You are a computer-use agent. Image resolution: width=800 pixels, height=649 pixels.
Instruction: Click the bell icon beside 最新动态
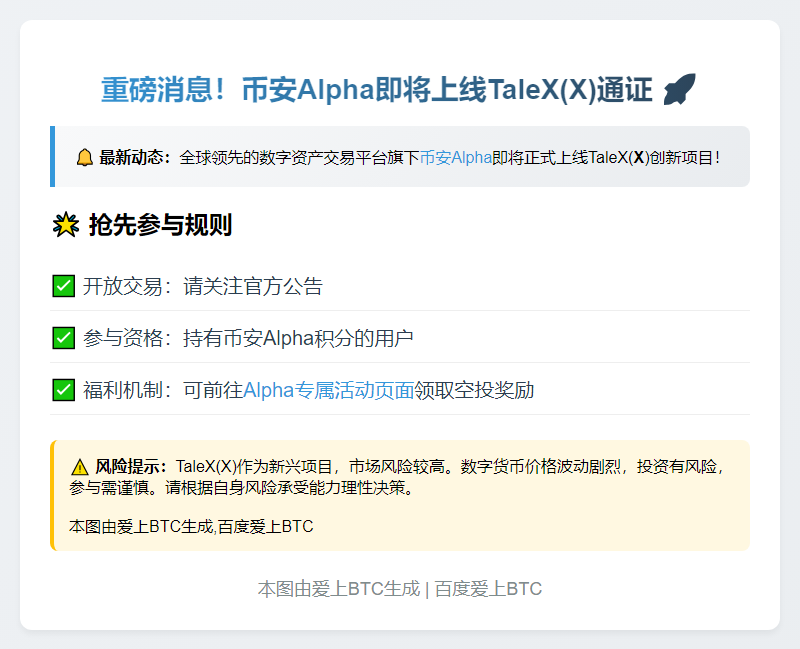tap(85, 158)
